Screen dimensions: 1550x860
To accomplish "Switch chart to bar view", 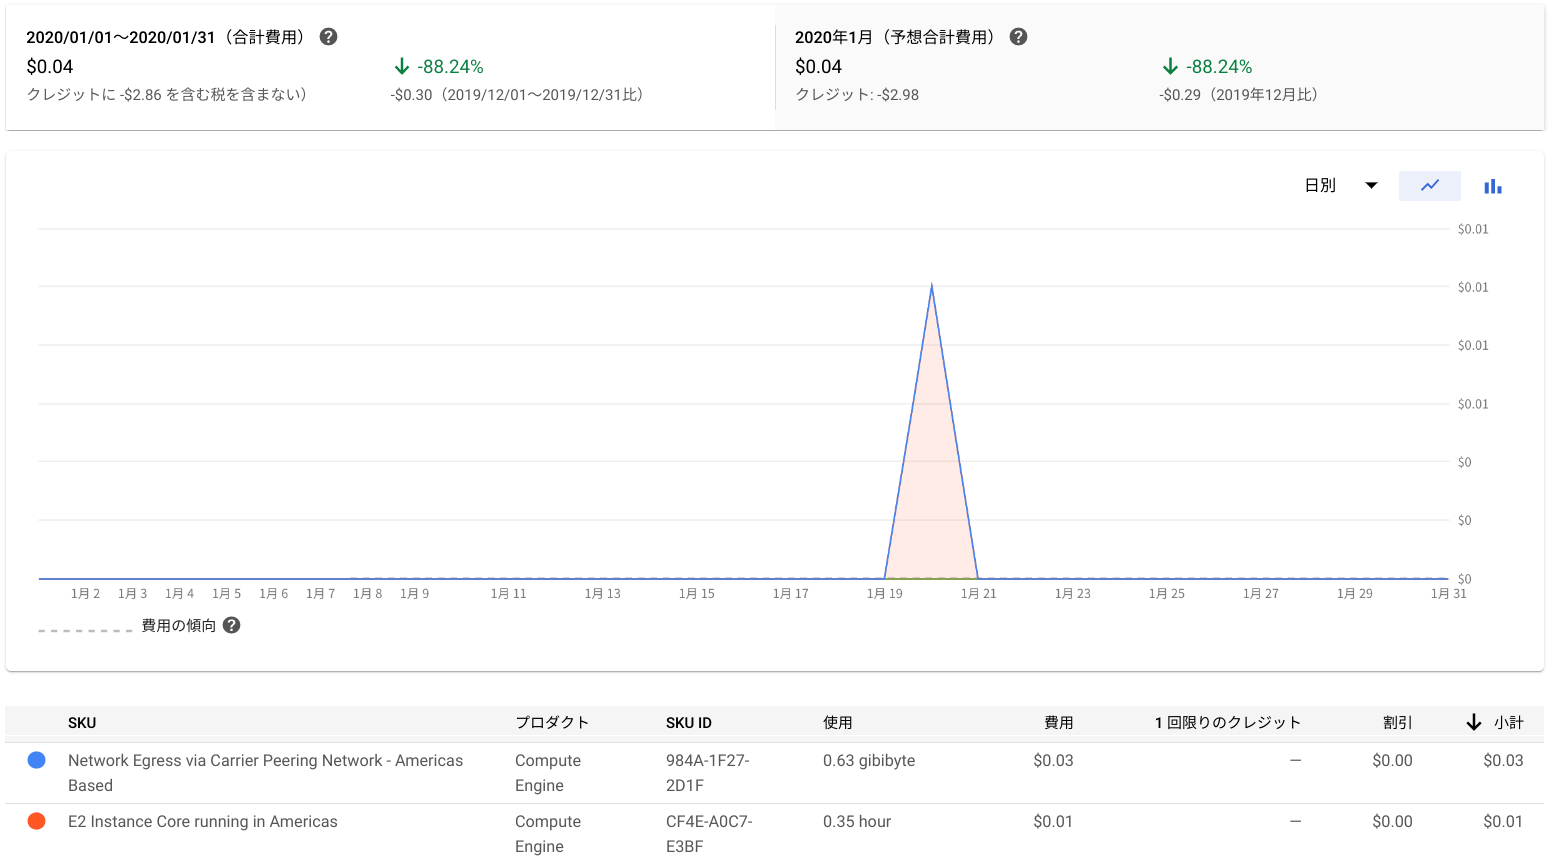I will [x=1492, y=185].
